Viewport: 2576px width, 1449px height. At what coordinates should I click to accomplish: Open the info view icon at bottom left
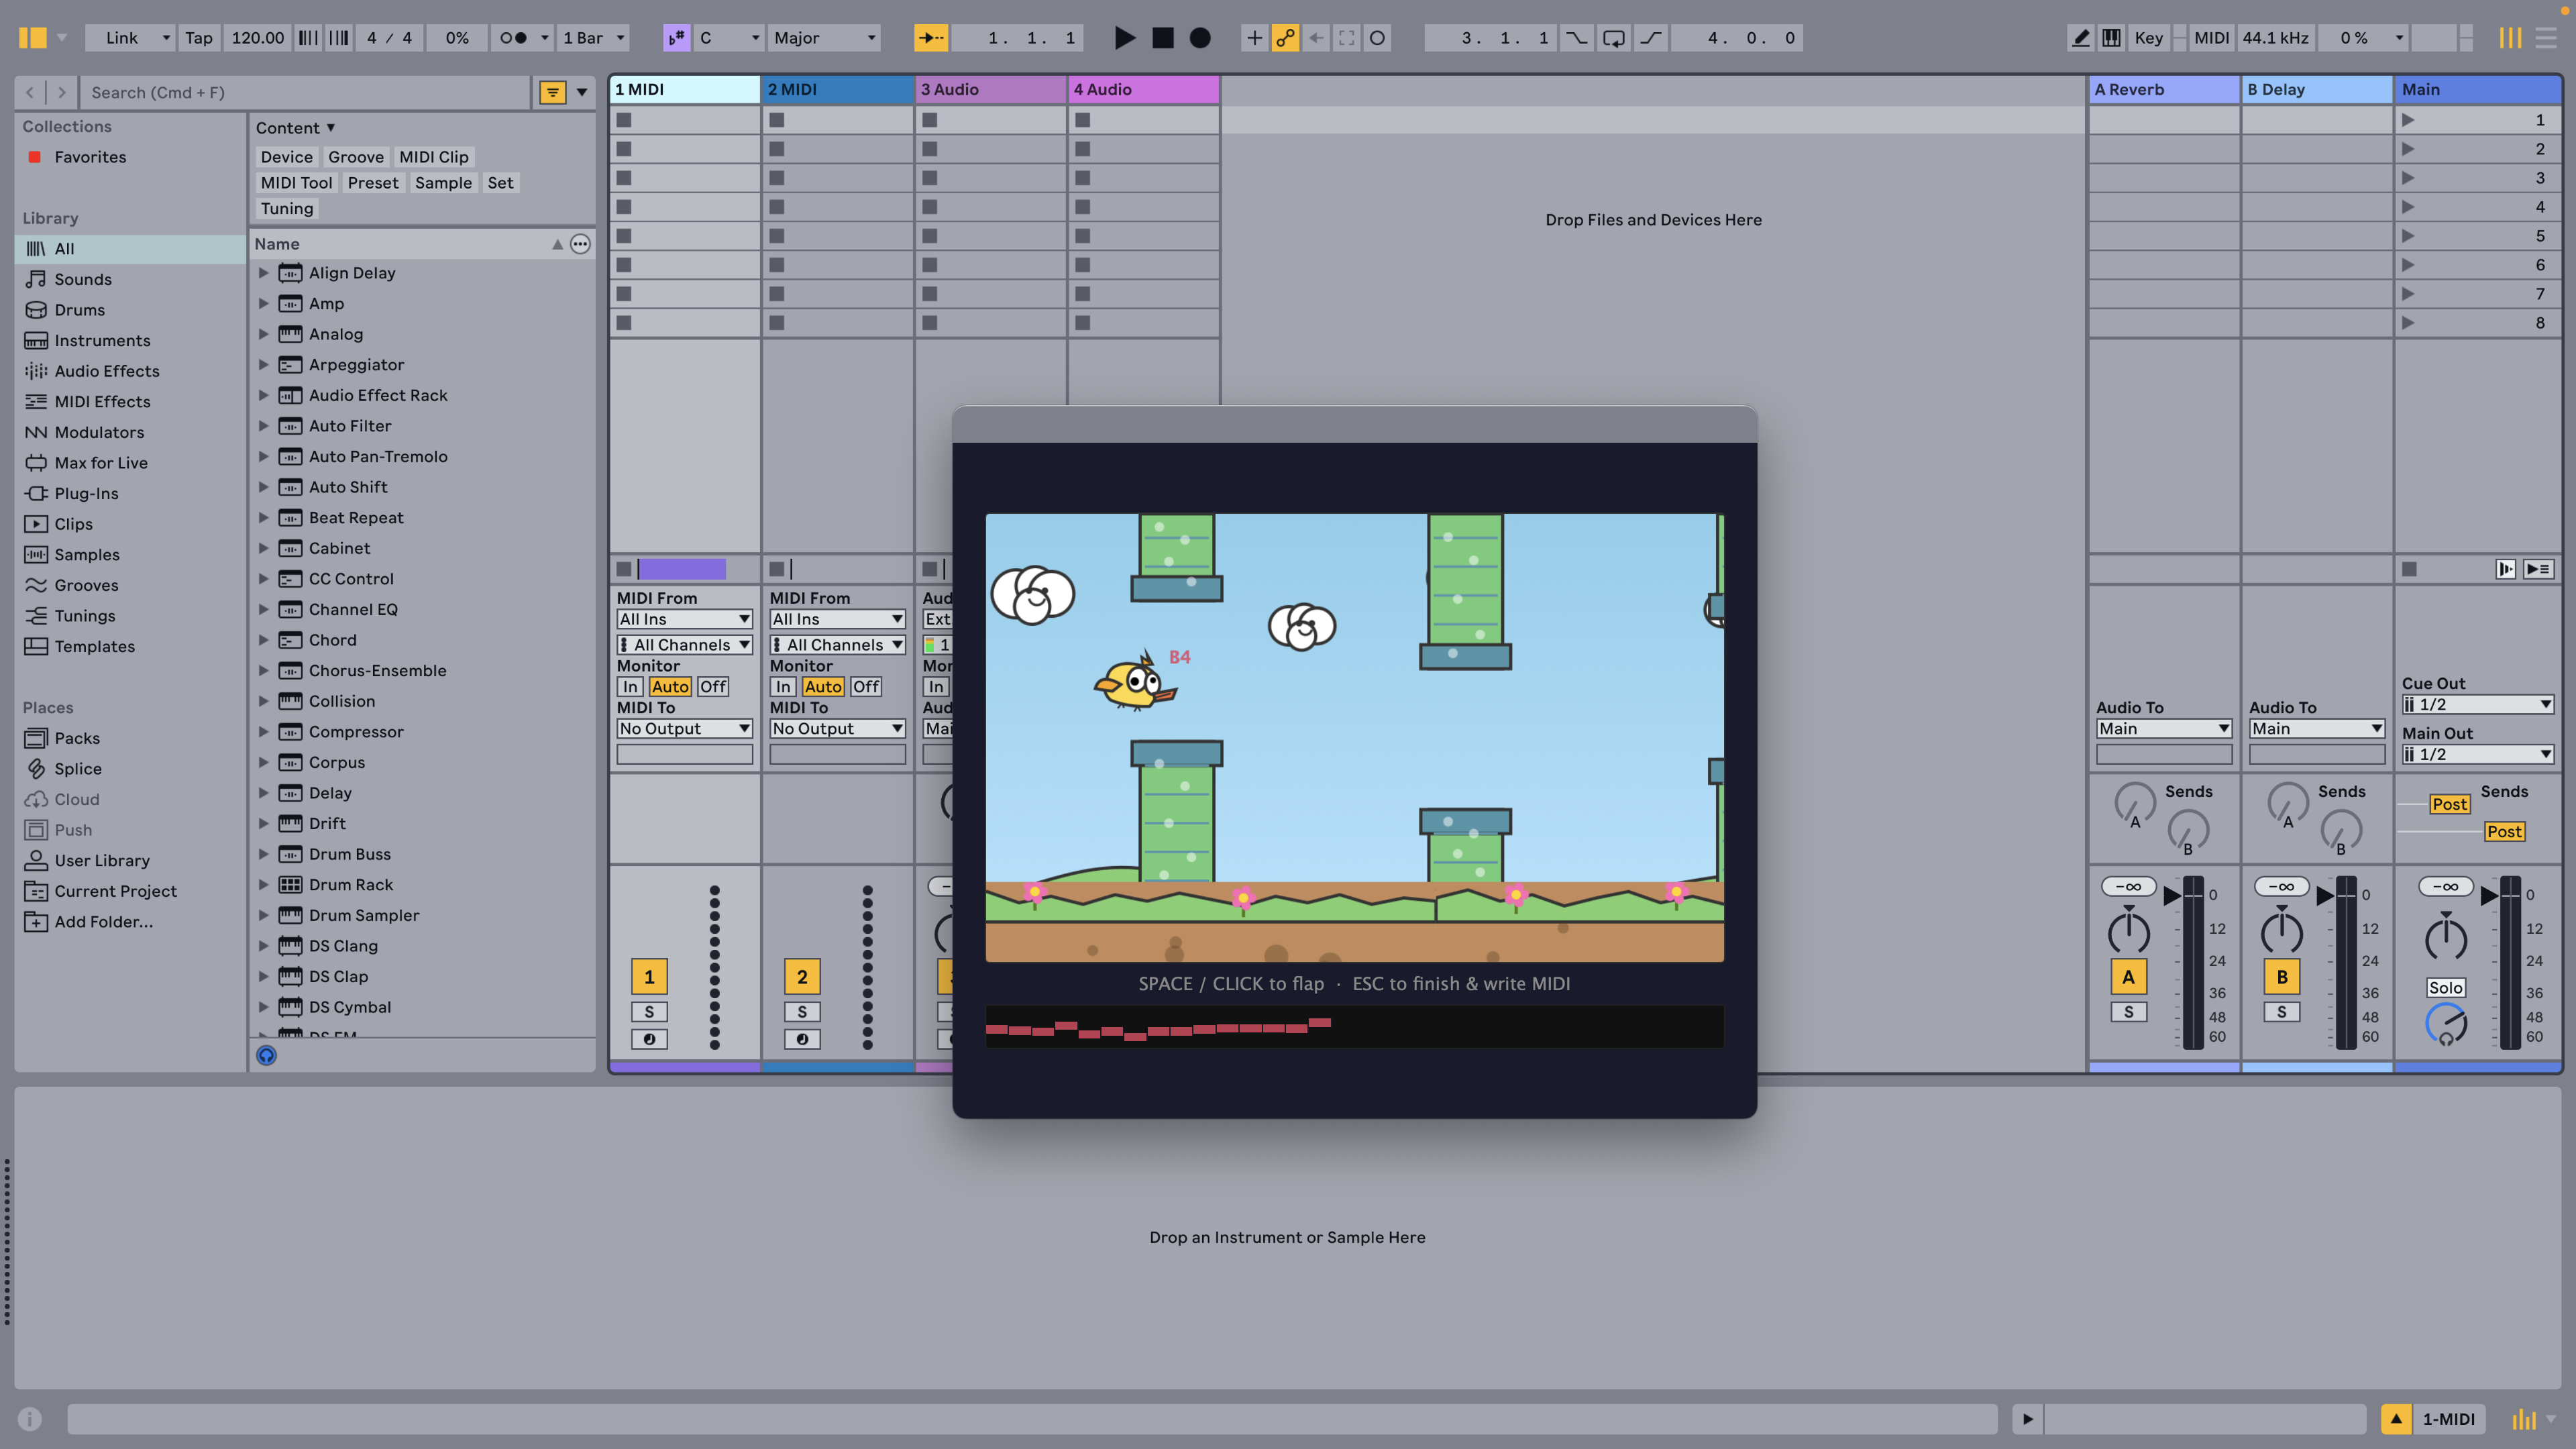(x=30, y=1419)
